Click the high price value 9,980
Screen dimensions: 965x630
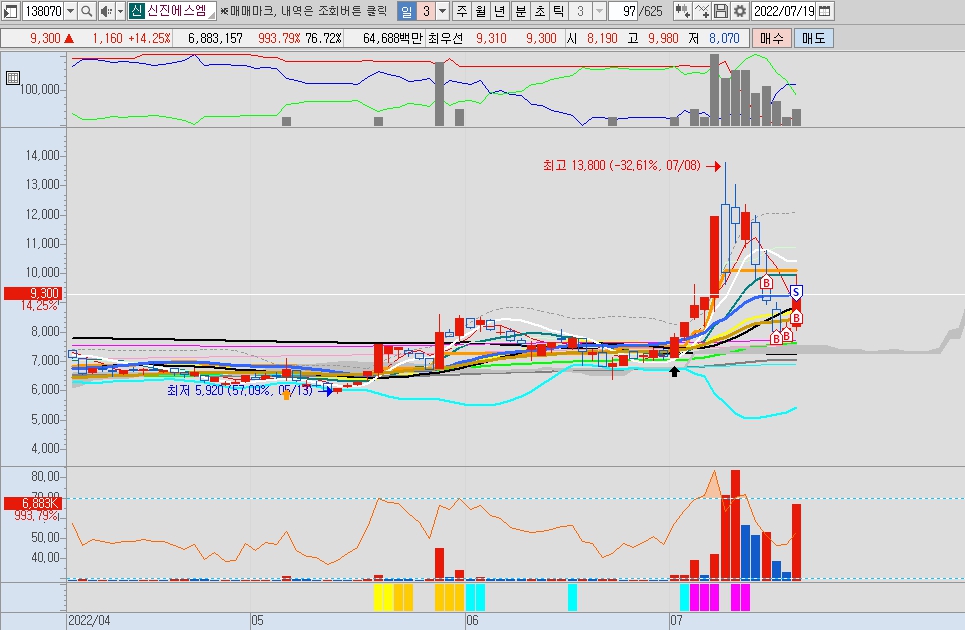click(x=663, y=38)
